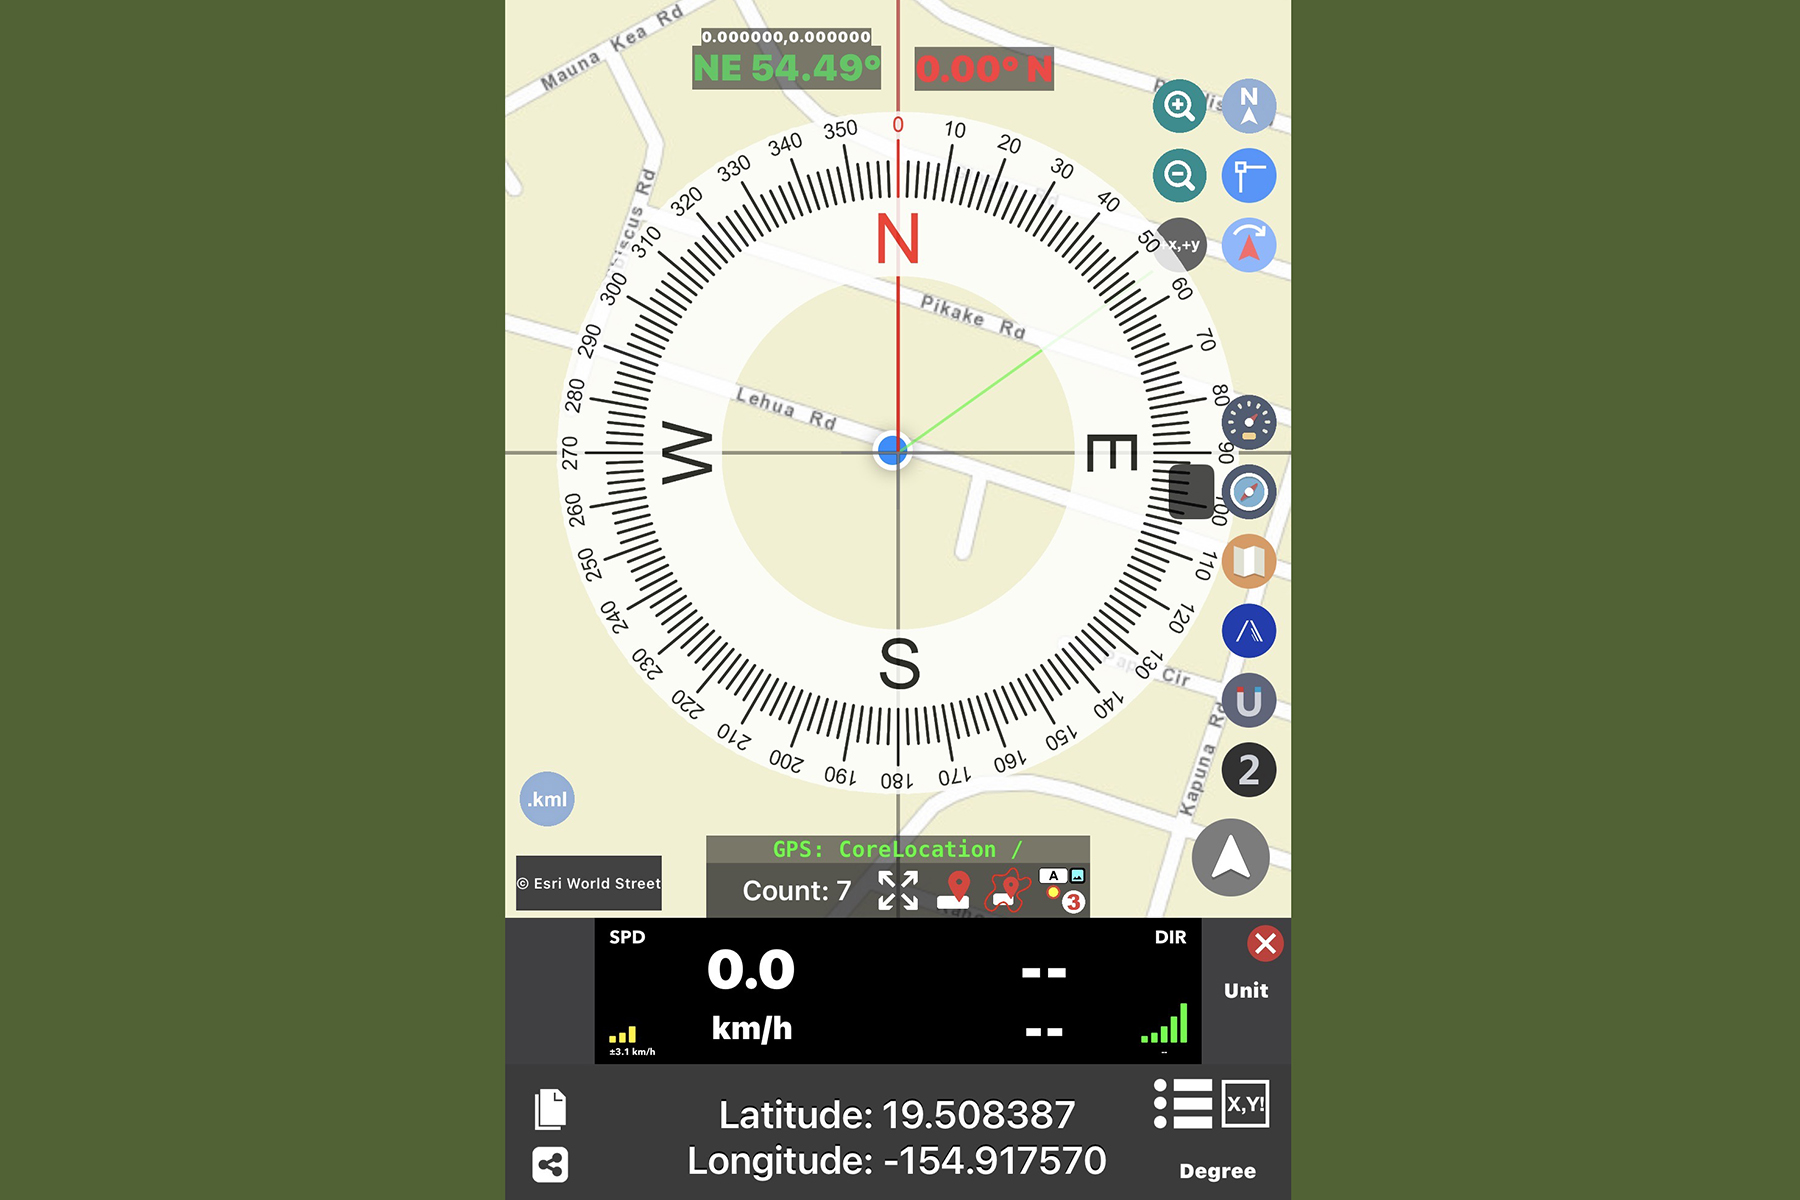
Task: Tap the compass icon button
Action: point(1249,492)
